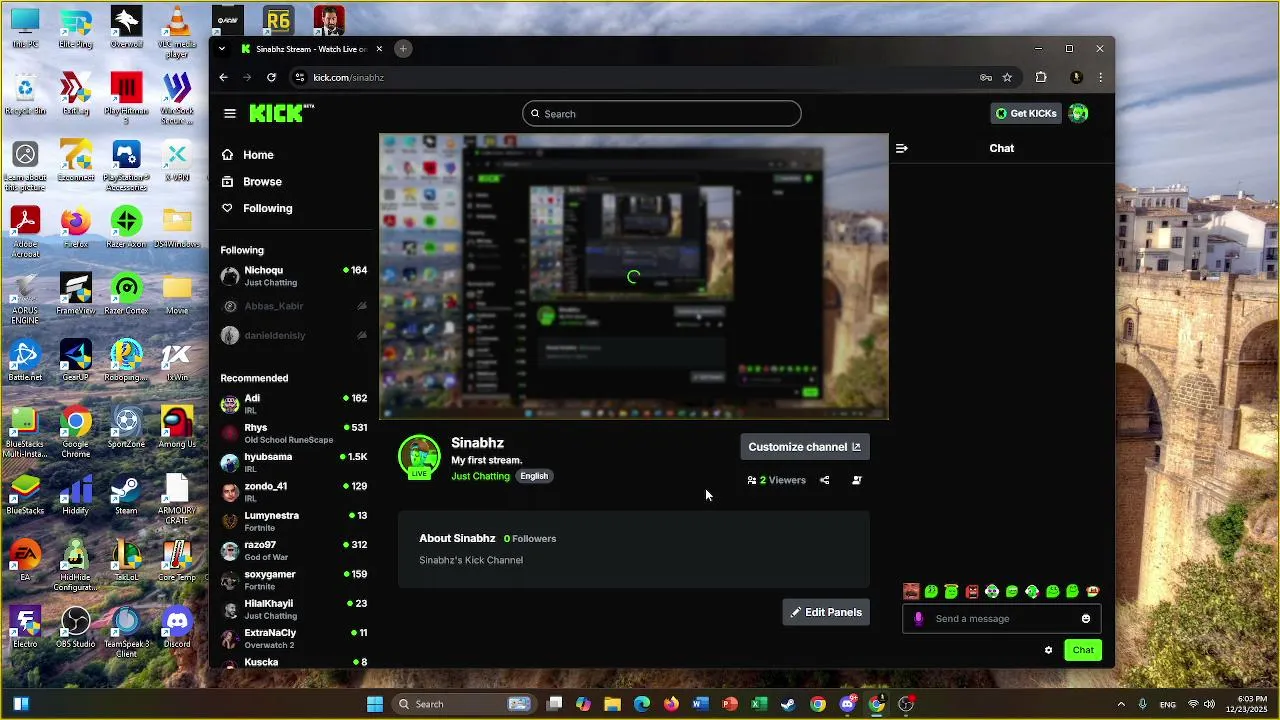
Task: Open the Browse sidebar item
Action: pyautogui.click(x=251, y=182)
